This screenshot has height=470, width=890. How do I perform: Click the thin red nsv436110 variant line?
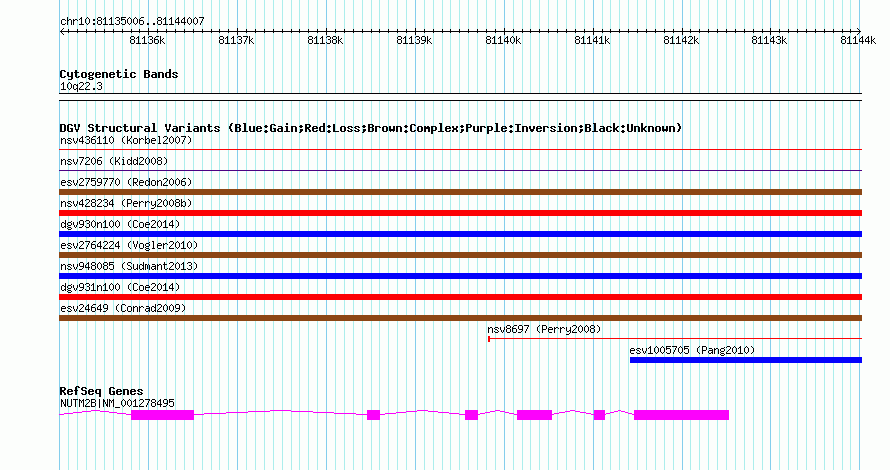(x=460, y=150)
